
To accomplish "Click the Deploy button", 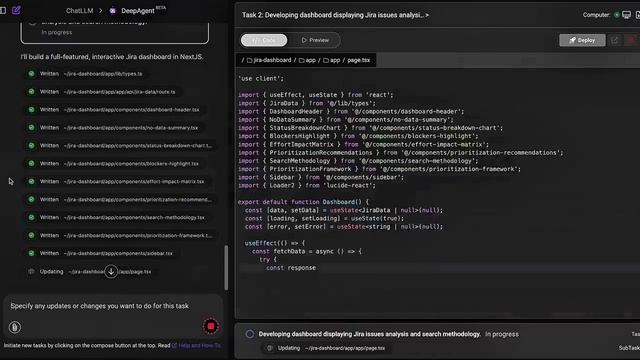I will [x=582, y=40].
